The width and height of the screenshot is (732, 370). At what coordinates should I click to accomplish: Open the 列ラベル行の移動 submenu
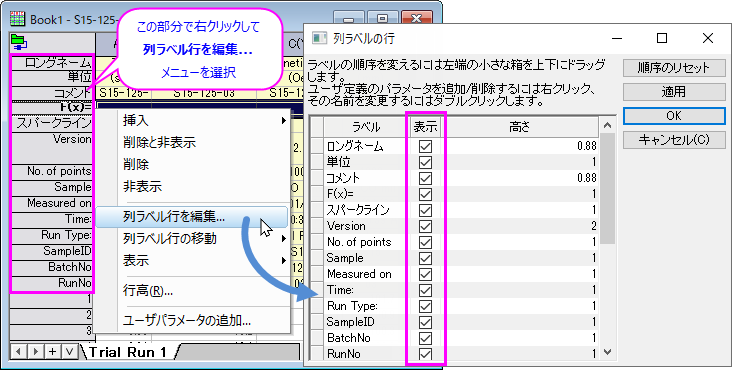pyautogui.click(x=191, y=238)
